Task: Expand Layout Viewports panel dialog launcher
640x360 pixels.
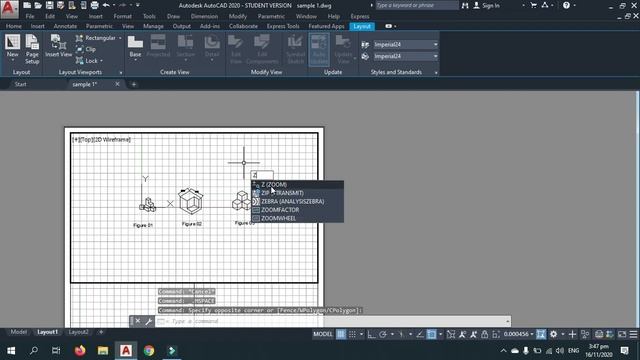Action: coord(121,73)
